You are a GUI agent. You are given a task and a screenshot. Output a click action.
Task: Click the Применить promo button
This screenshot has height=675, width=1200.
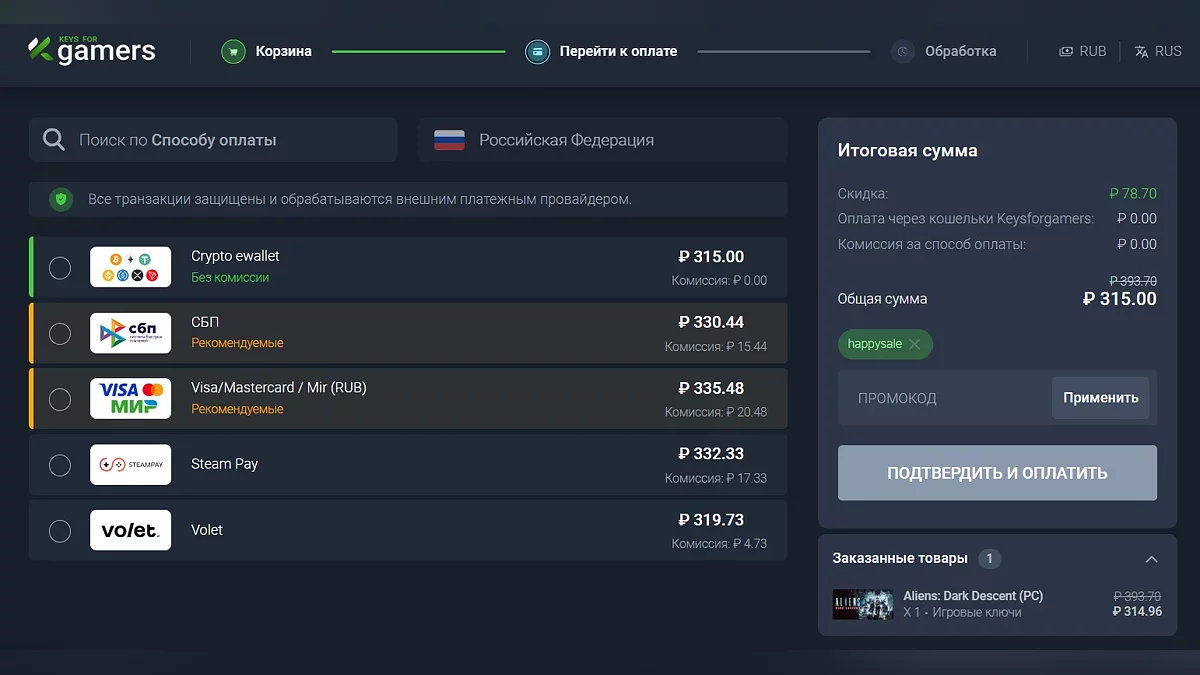pyautogui.click(x=1100, y=398)
